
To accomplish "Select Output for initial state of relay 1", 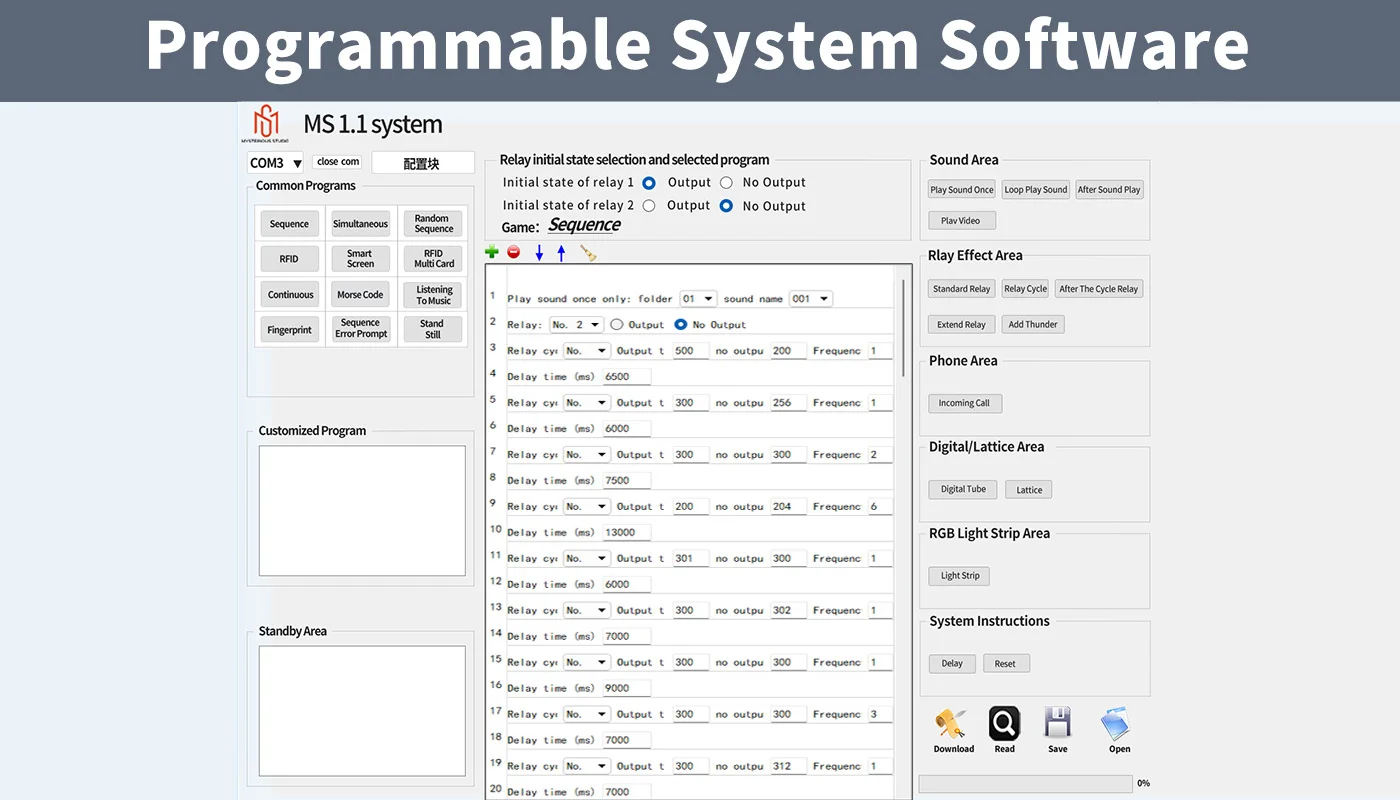I will (649, 183).
